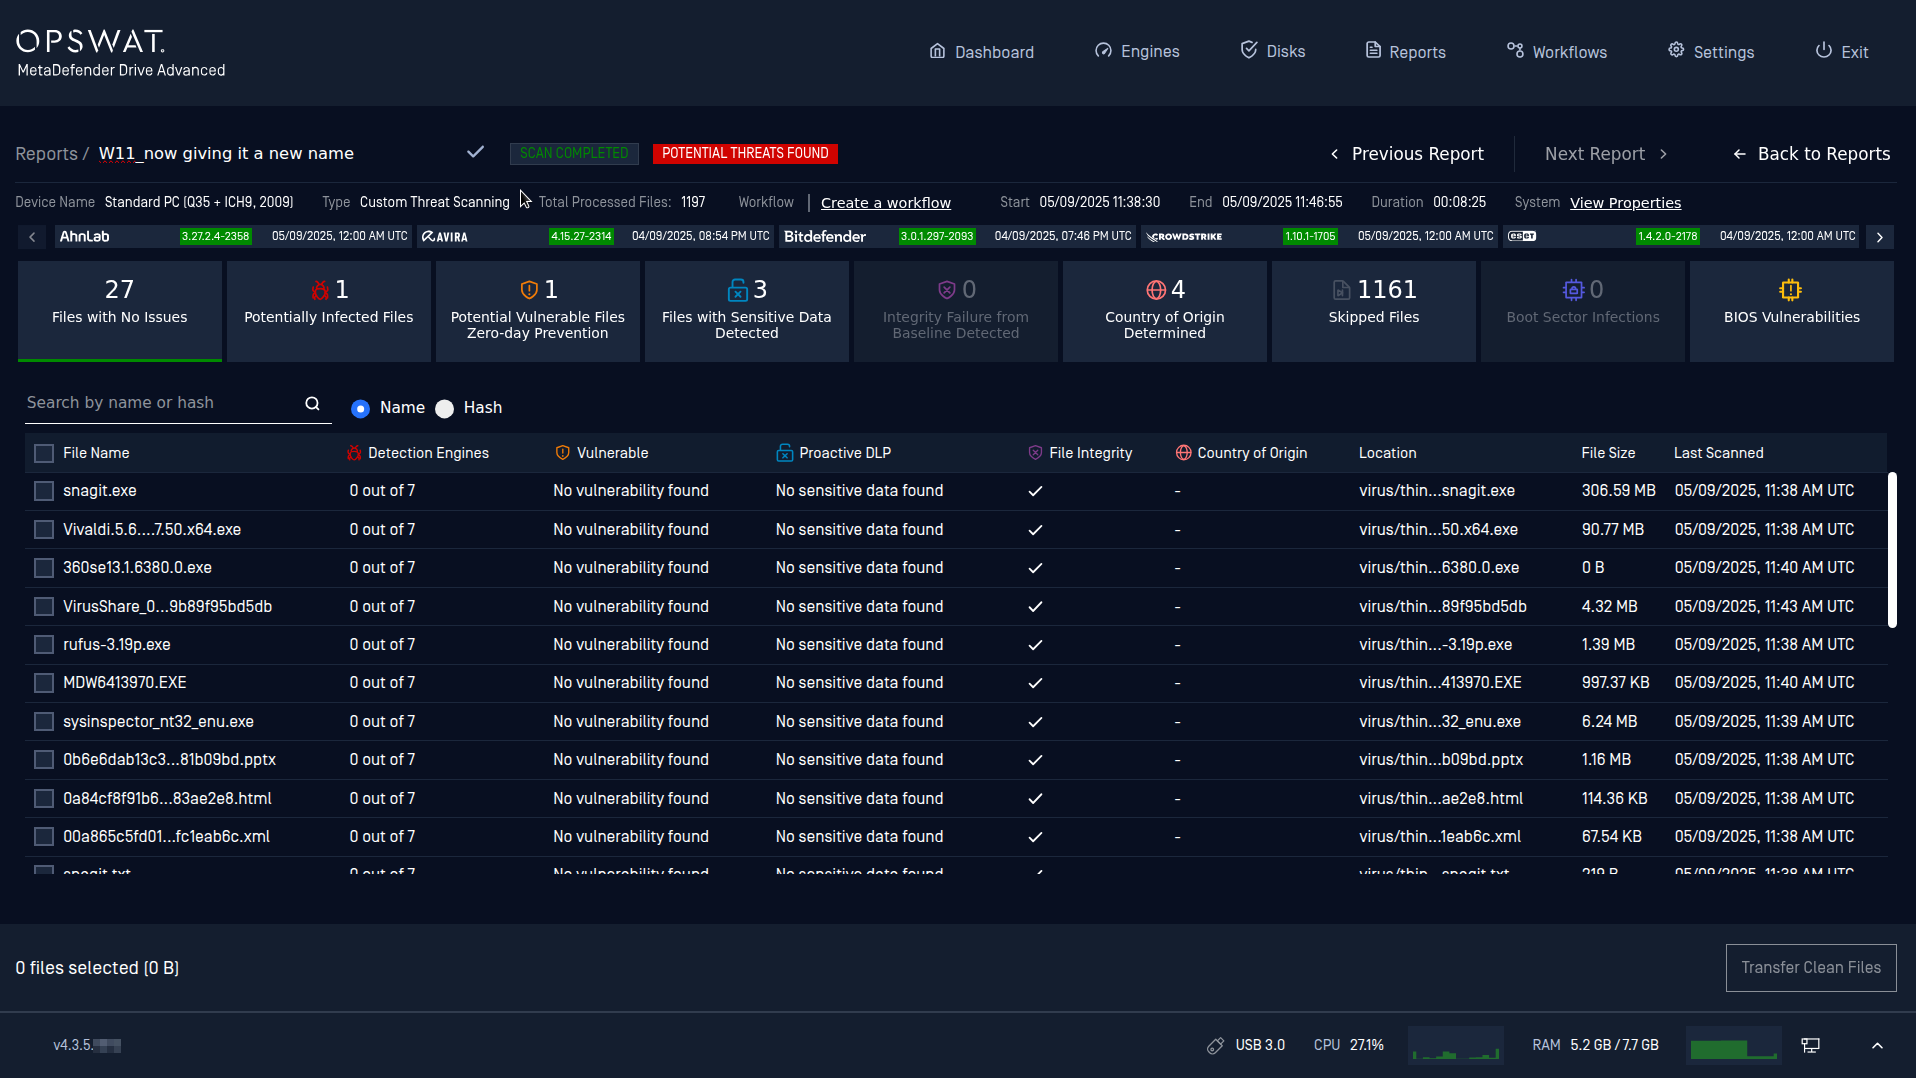Open the View Properties link
The image size is (1916, 1078).
point(1625,203)
